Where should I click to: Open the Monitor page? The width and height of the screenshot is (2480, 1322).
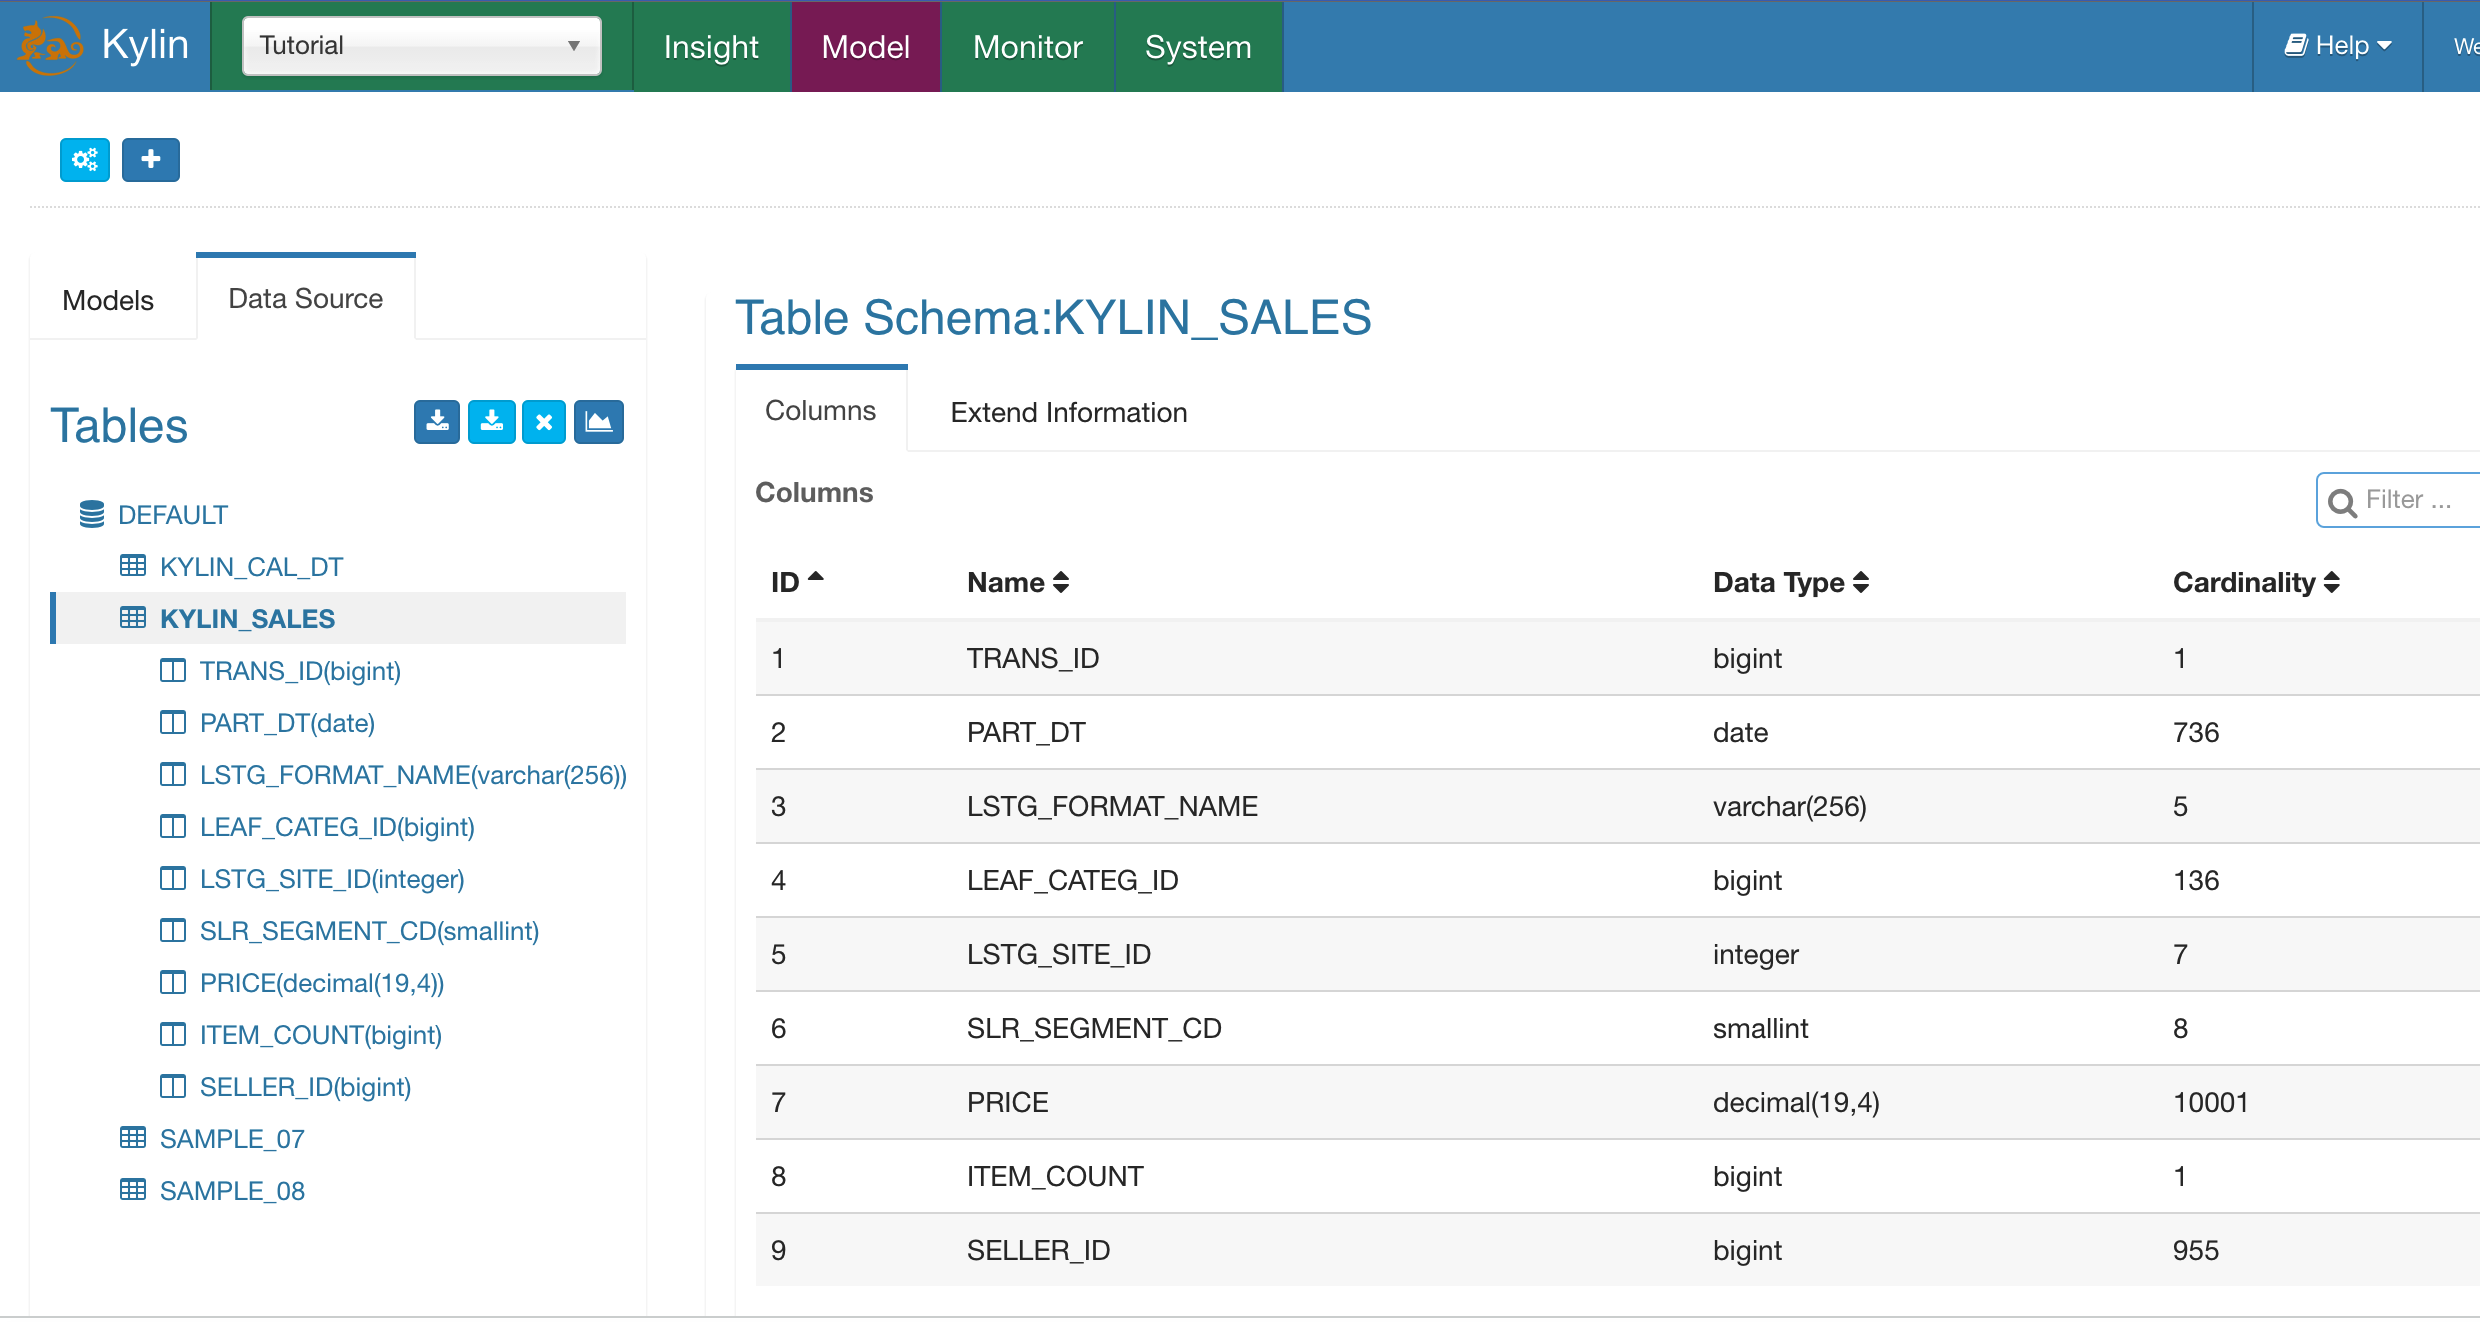pos(1027,46)
